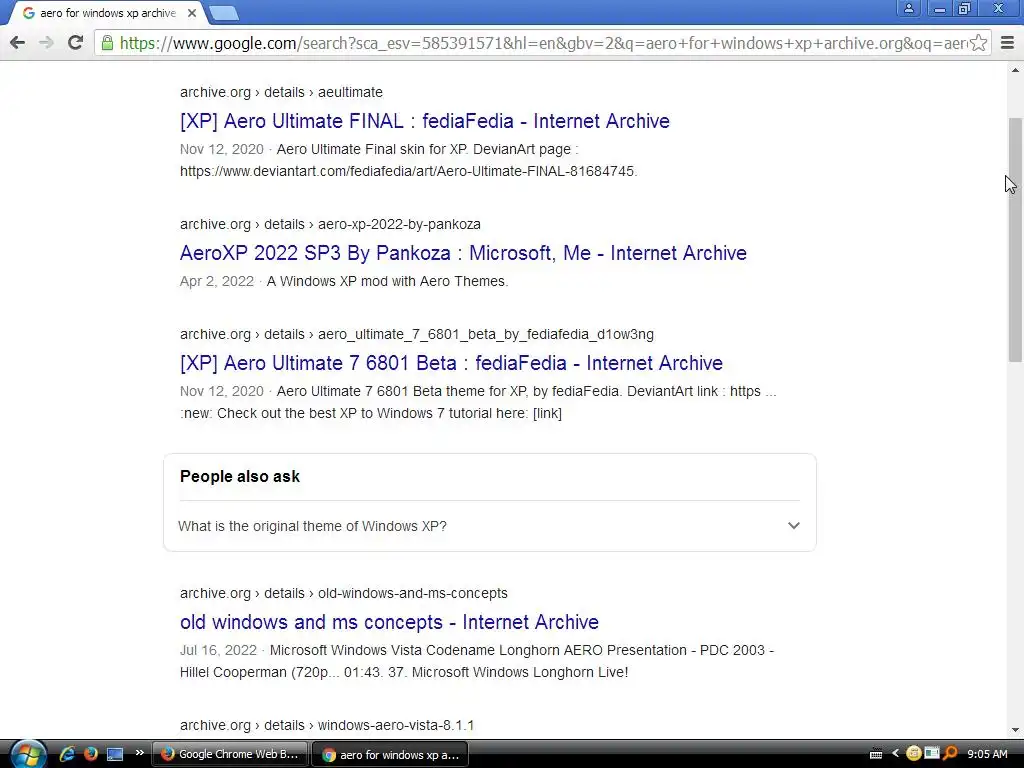This screenshot has width=1024, height=768.
Task: Click the deviantart.com URL snippet text
Action: tap(408, 171)
